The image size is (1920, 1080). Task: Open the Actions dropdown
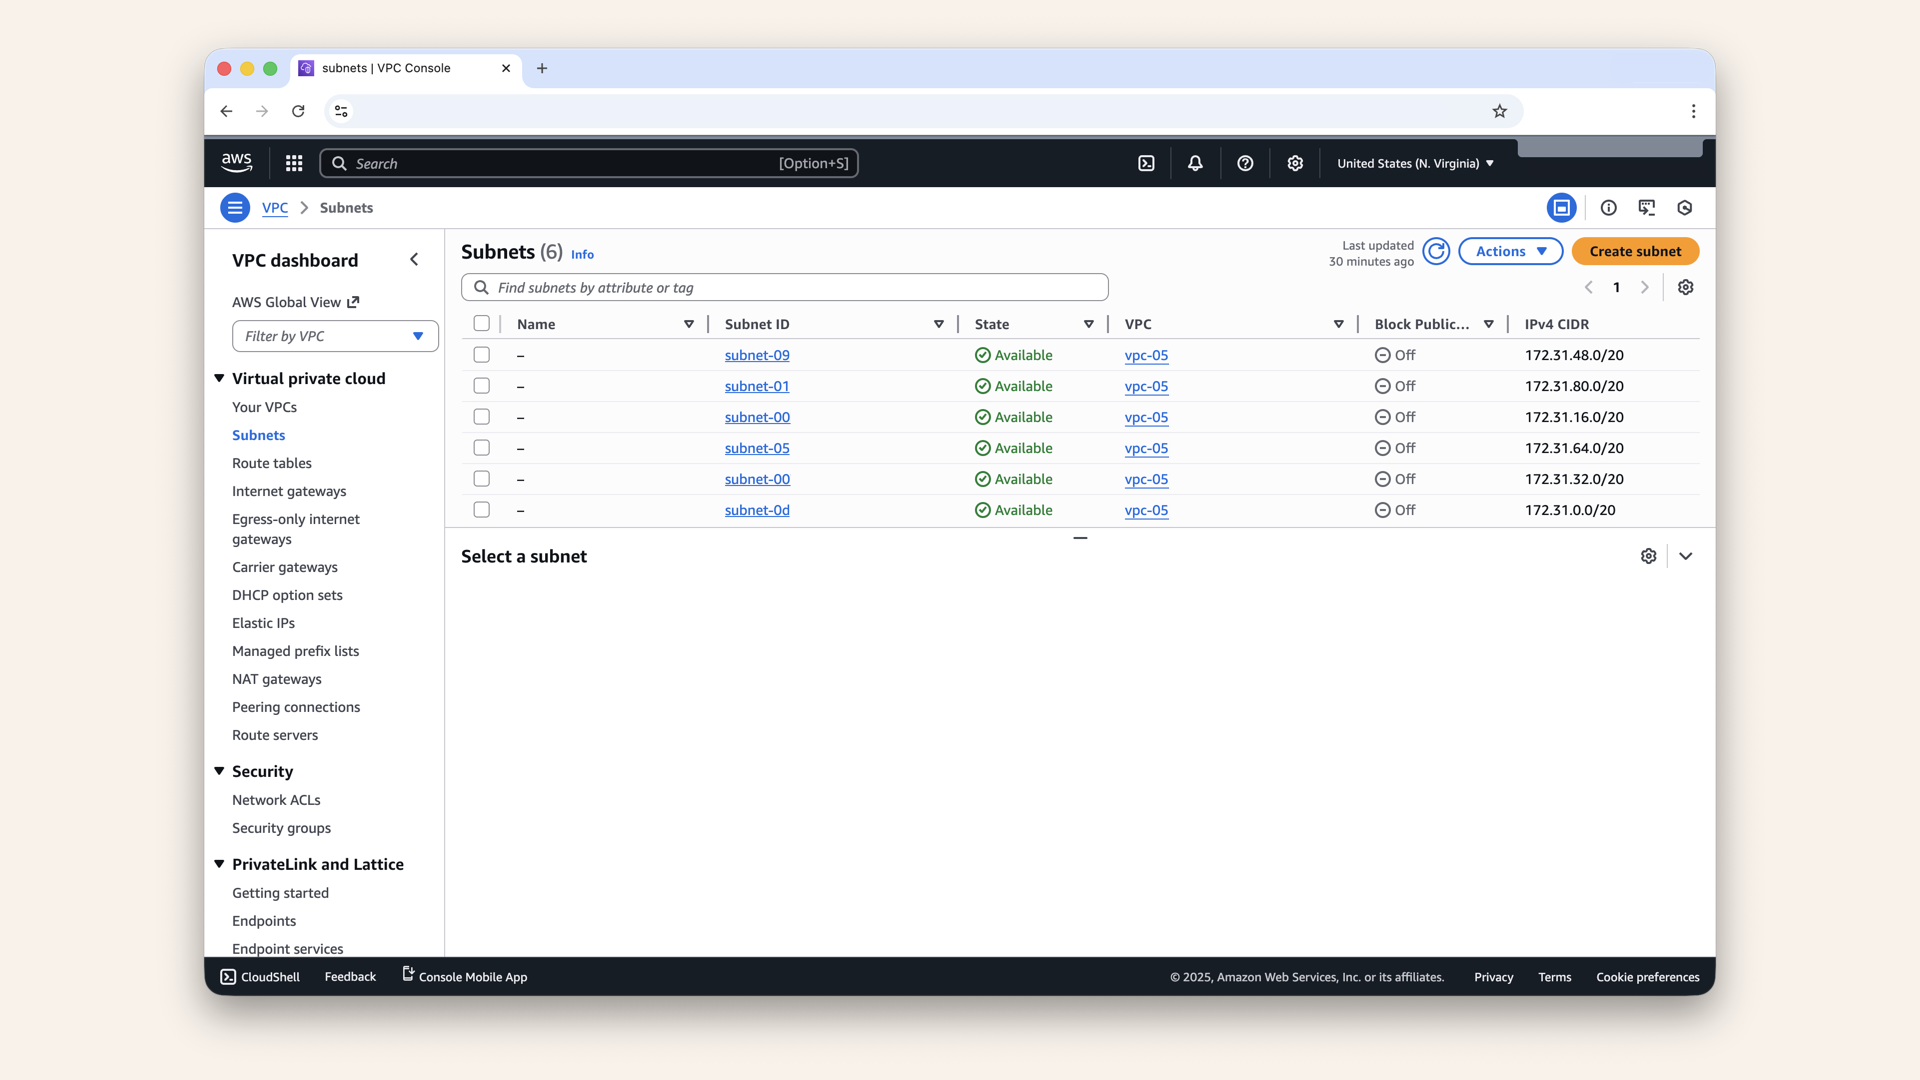[x=1510, y=251]
